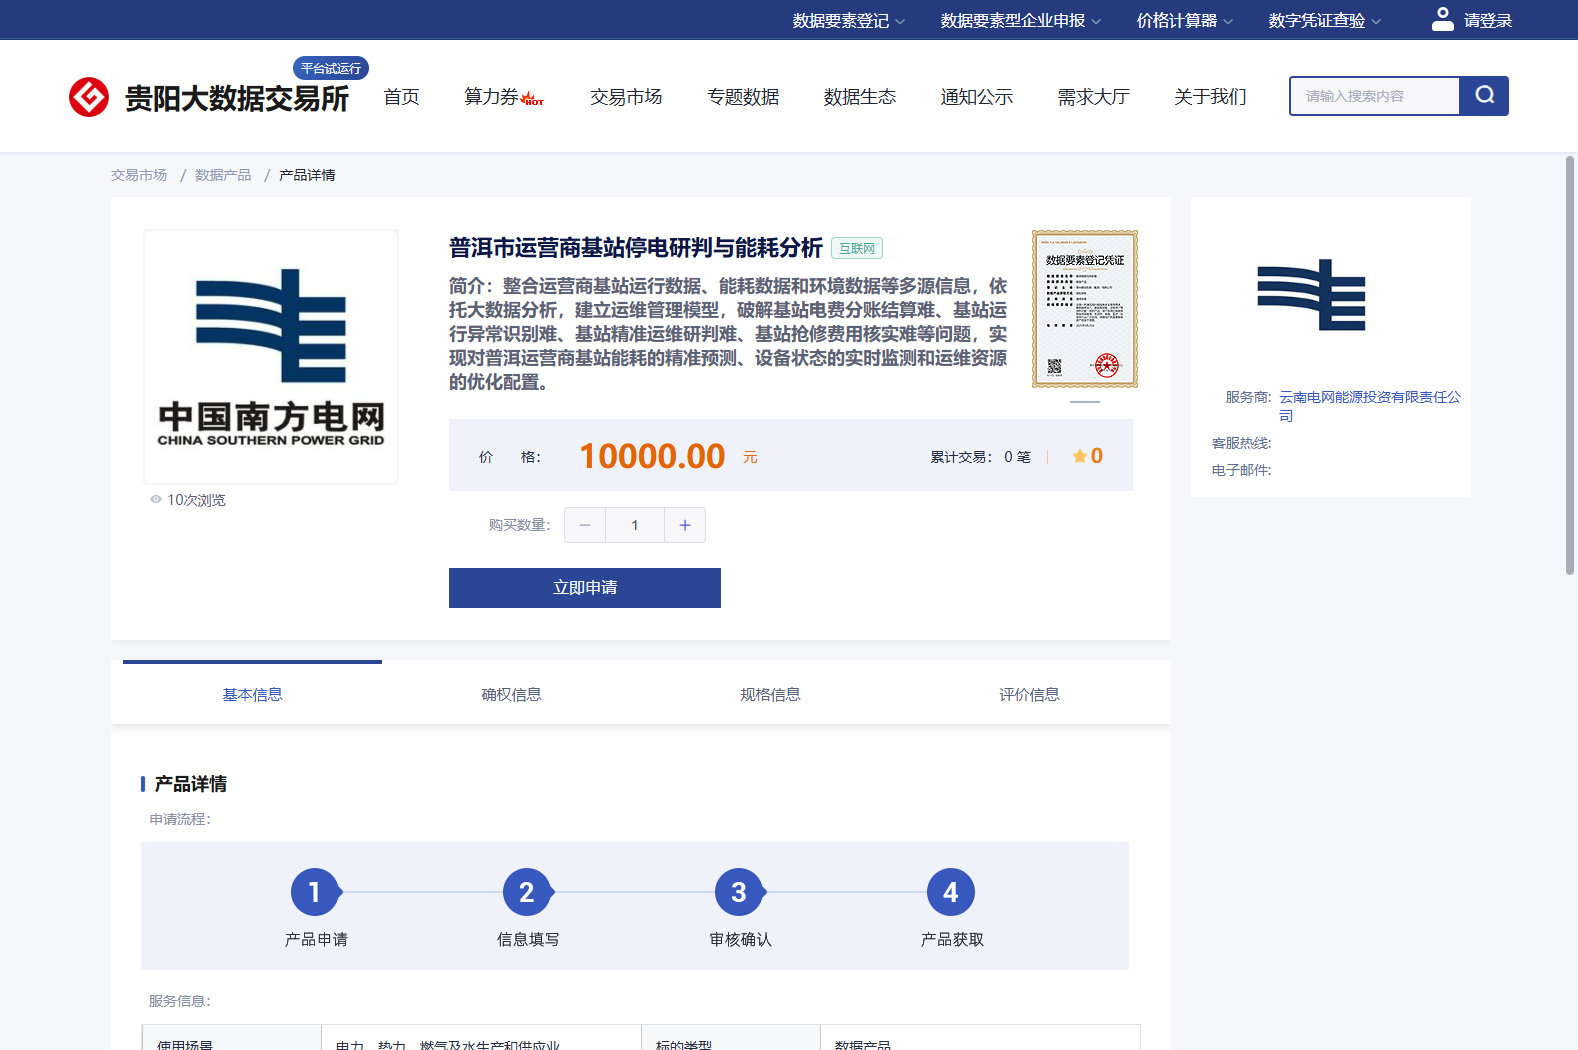Click step 2 circle 信息填写
Image resolution: width=1578 pixels, height=1050 pixels.
tap(527, 892)
